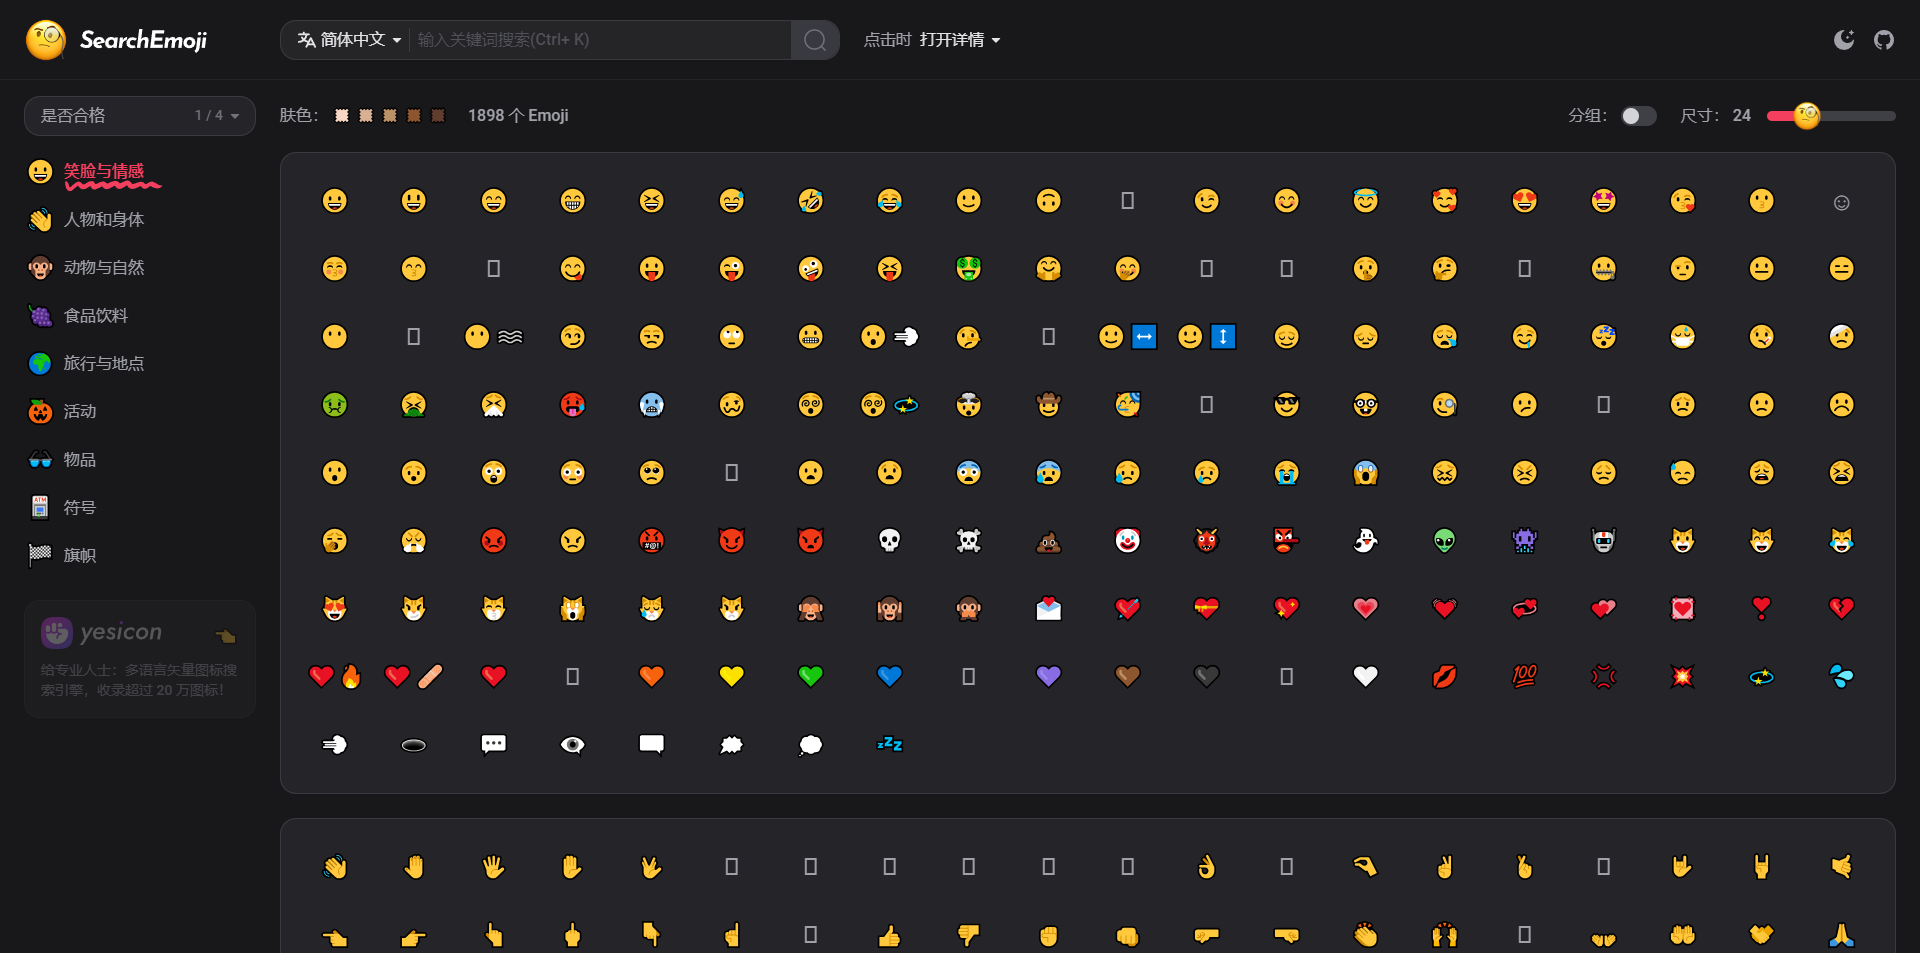Select the 100 points emoji
1920x953 pixels.
tap(1523, 677)
